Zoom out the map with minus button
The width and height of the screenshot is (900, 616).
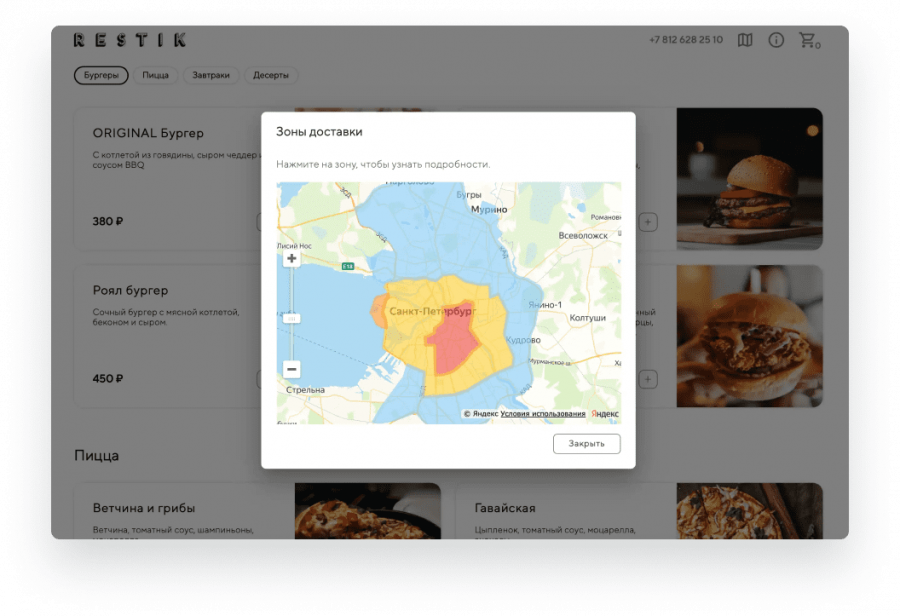click(292, 369)
